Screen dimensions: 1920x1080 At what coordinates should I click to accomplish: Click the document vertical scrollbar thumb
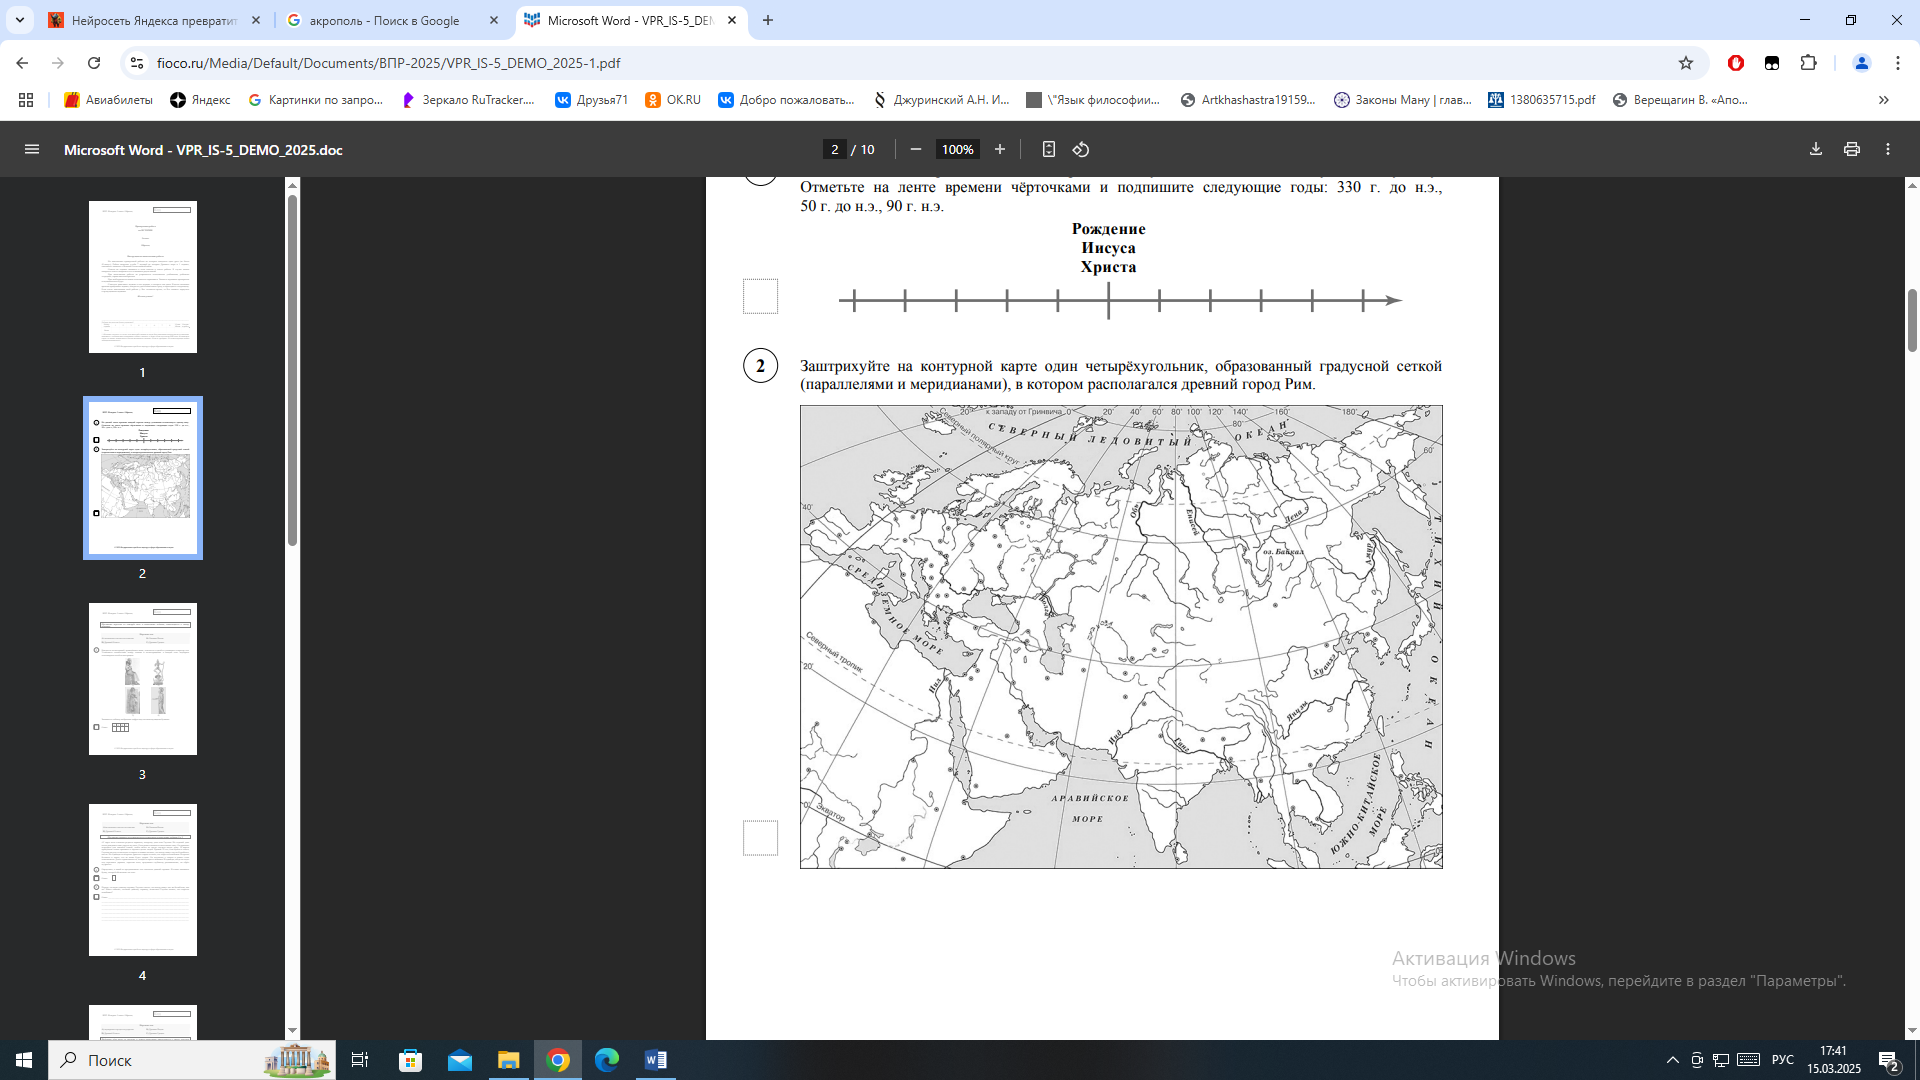[1912, 320]
